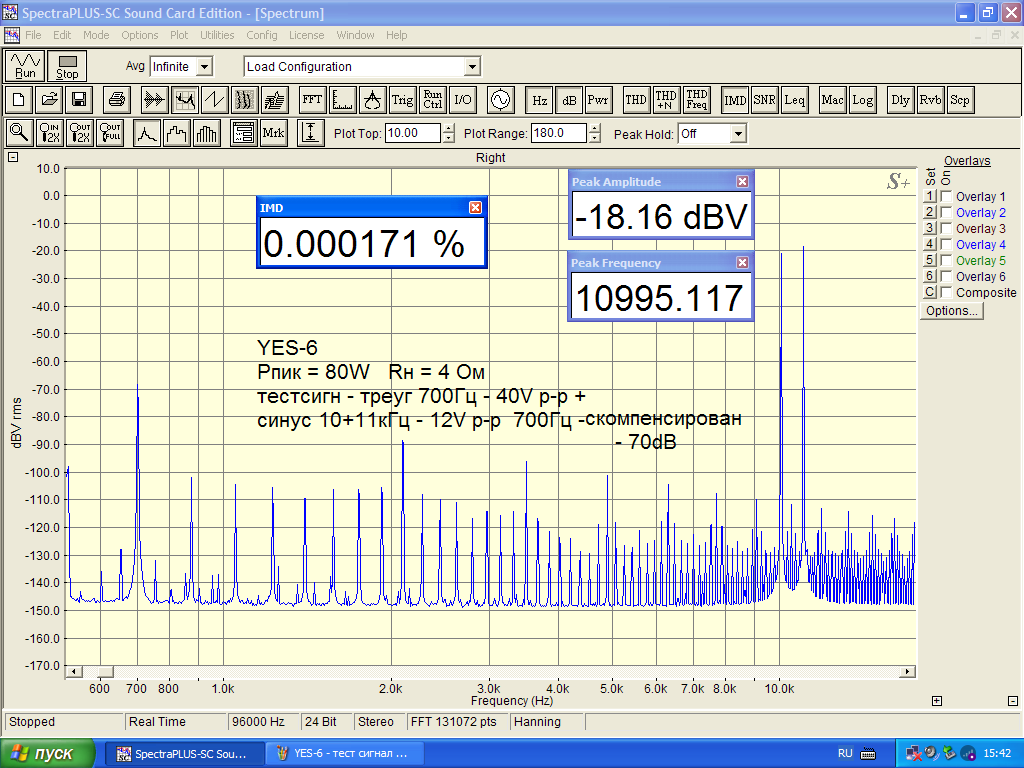Click the Run button with sine wave

pyautogui.click(x=26, y=66)
